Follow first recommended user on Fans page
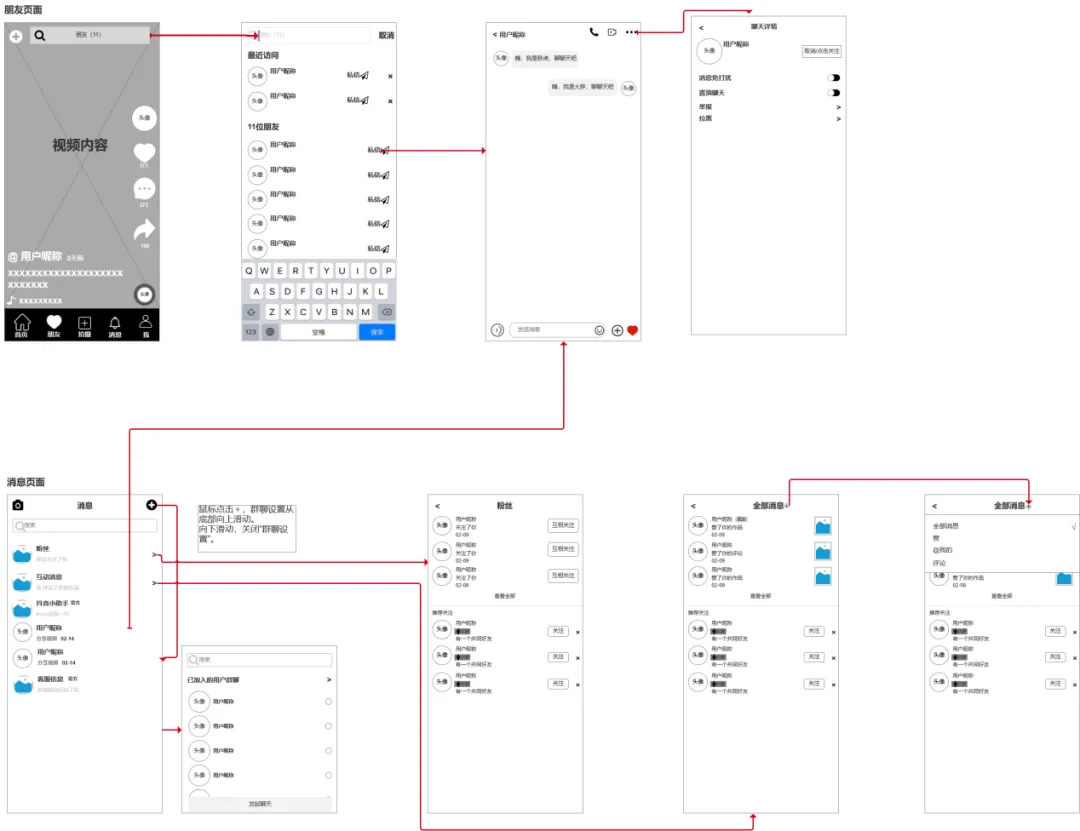The height and width of the screenshot is (831, 1080). click(x=558, y=631)
